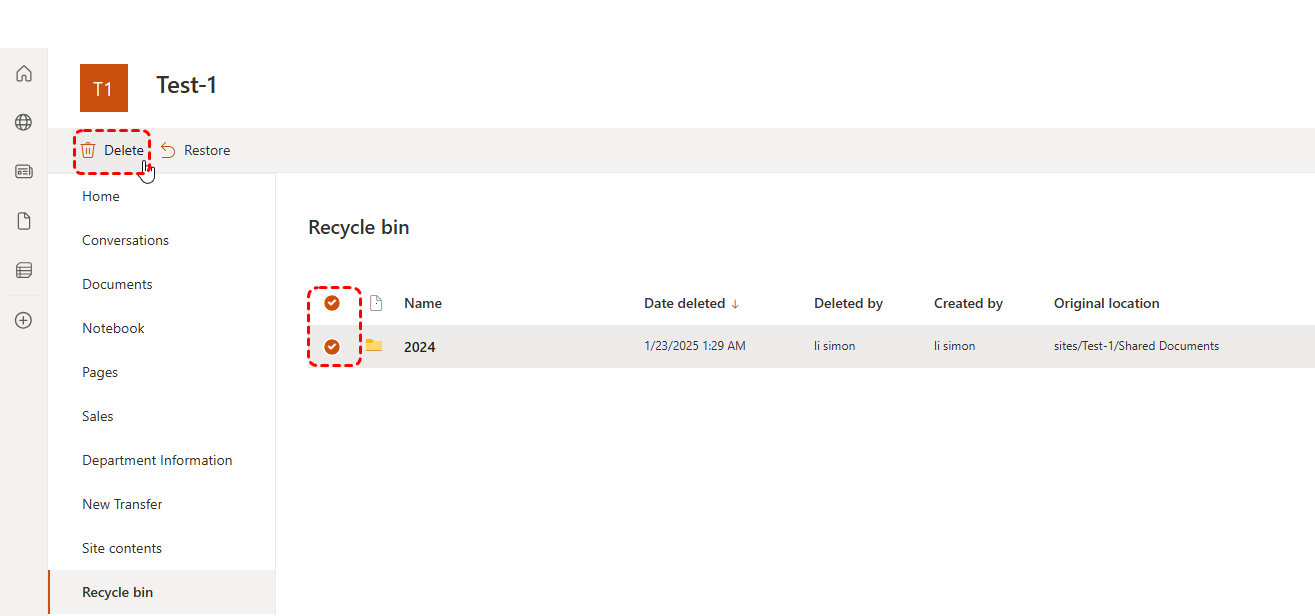Sort by the Name column header
The height and width of the screenshot is (616, 1315).
(x=422, y=303)
